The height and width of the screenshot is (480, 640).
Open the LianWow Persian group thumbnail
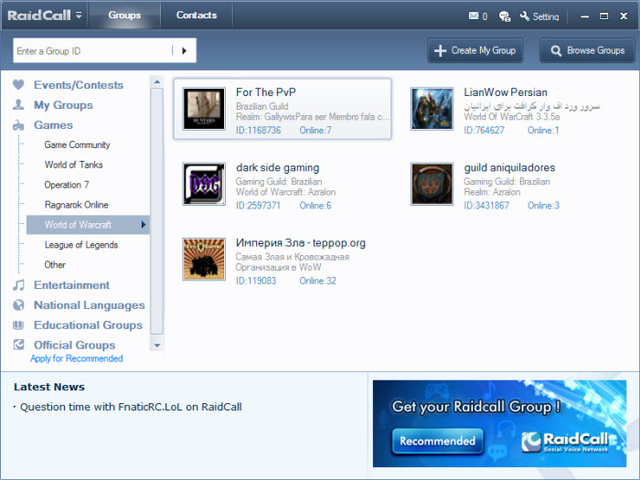(432, 109)
